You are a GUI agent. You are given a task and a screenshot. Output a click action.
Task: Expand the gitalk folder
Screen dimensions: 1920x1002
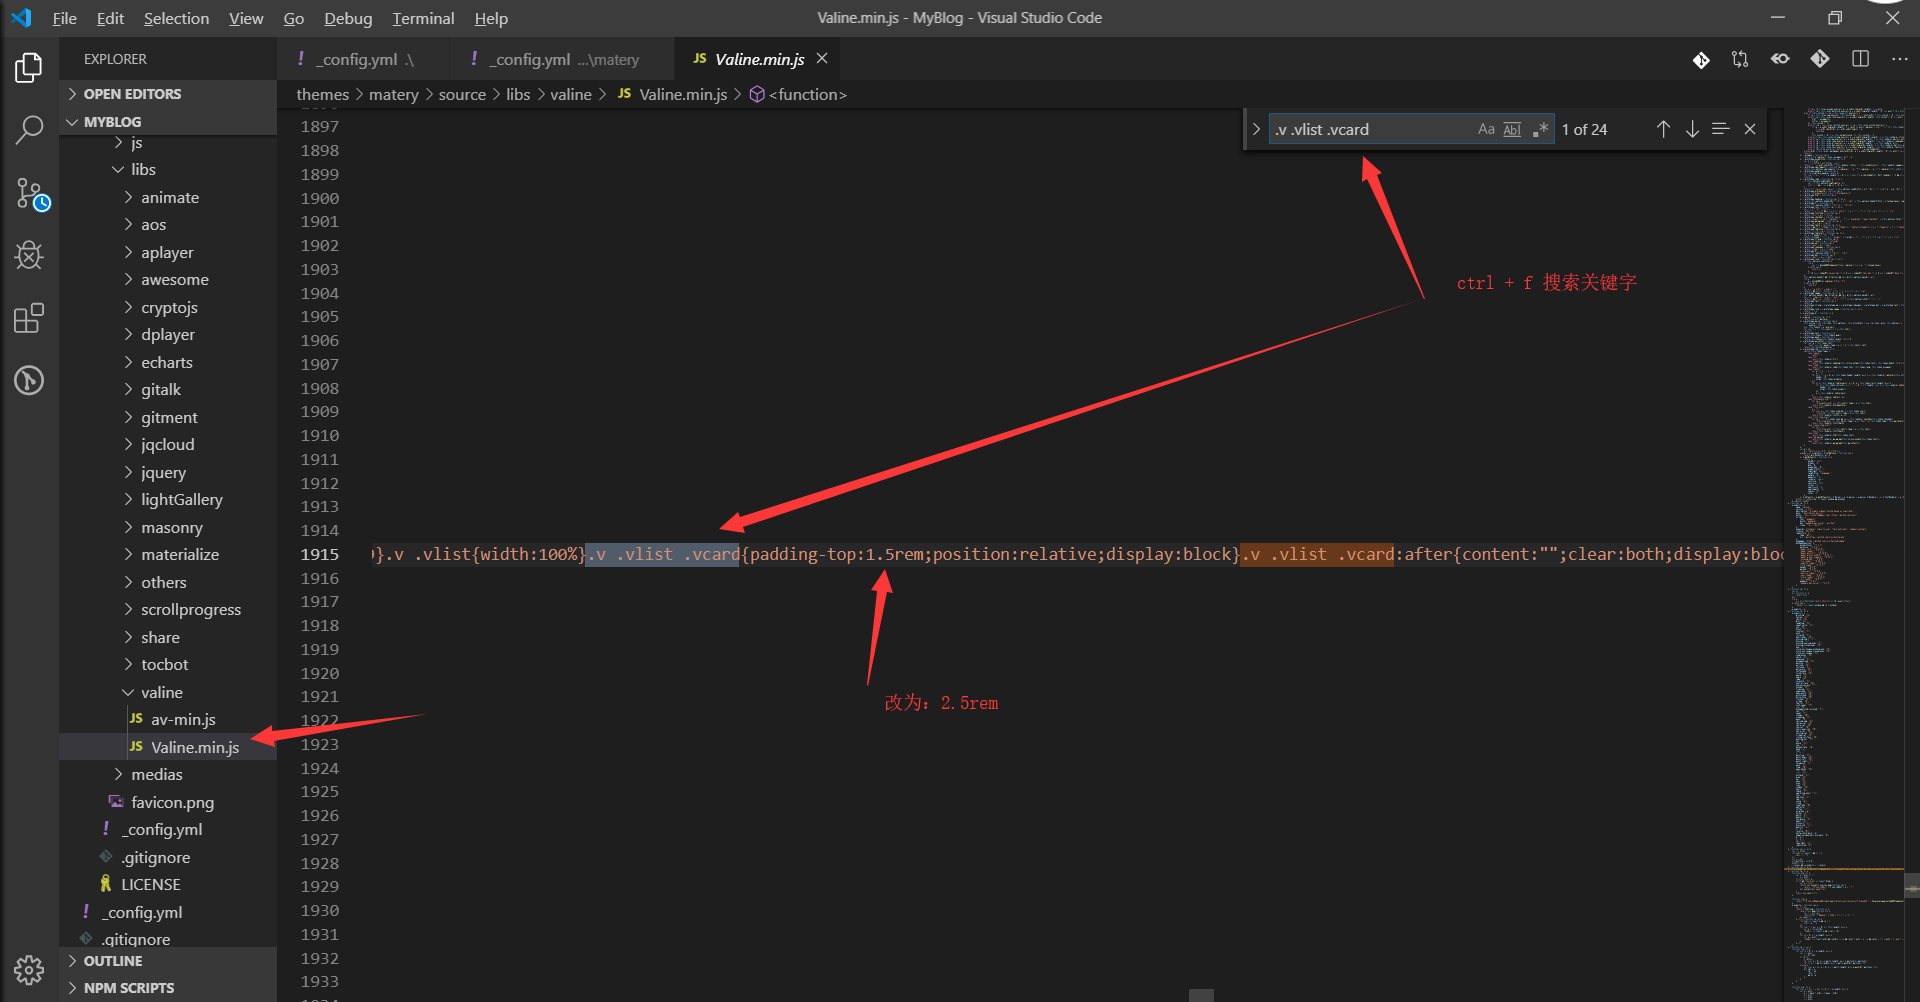pos(168,390)
